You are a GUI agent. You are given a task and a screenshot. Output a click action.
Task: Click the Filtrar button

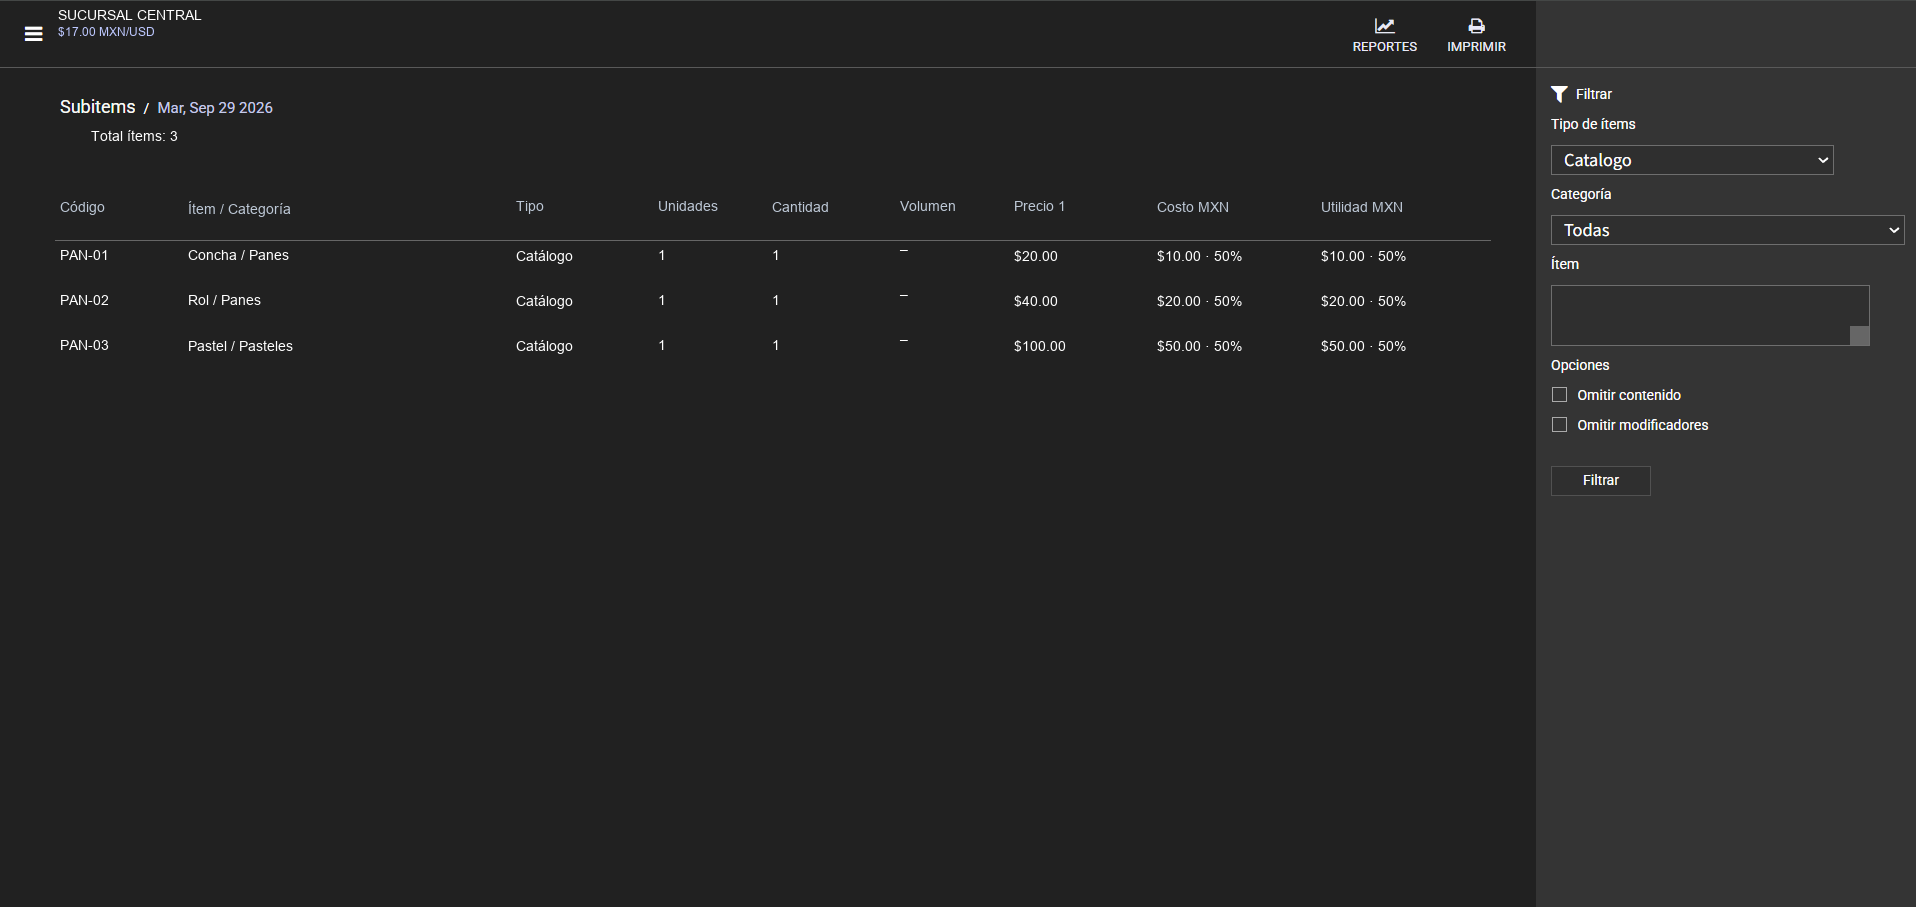(1600, 481)
